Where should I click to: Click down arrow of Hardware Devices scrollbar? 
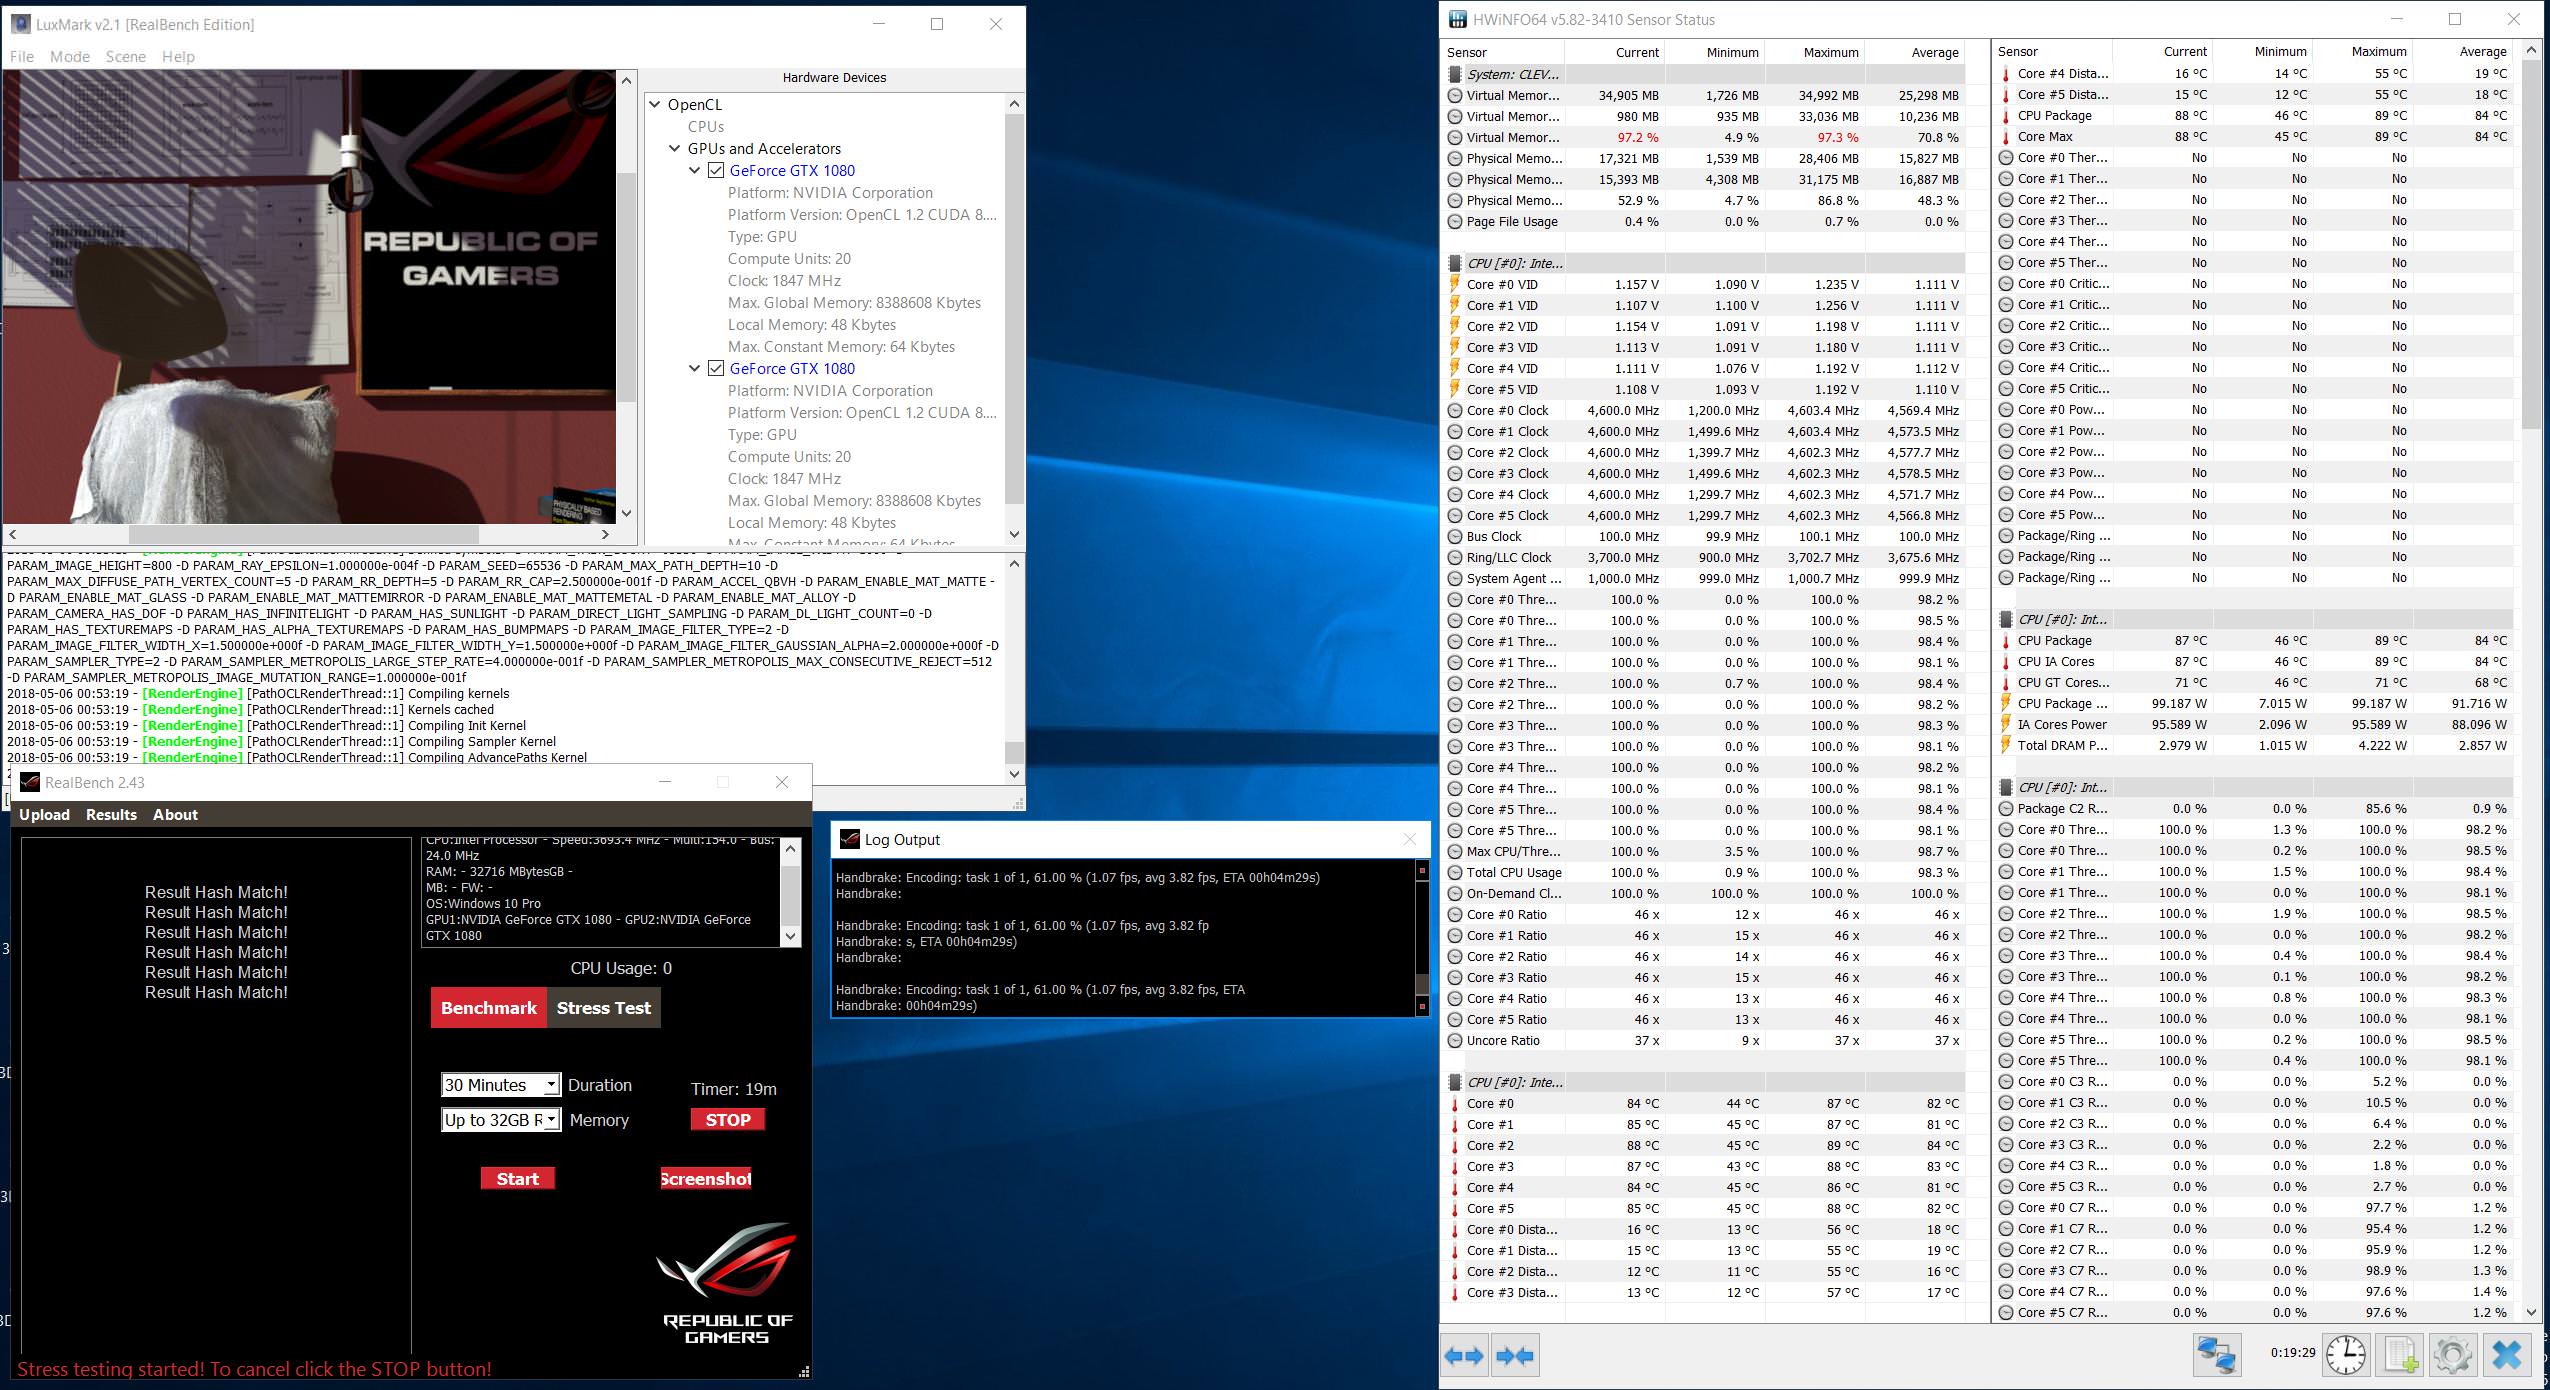pos(1014,535)
